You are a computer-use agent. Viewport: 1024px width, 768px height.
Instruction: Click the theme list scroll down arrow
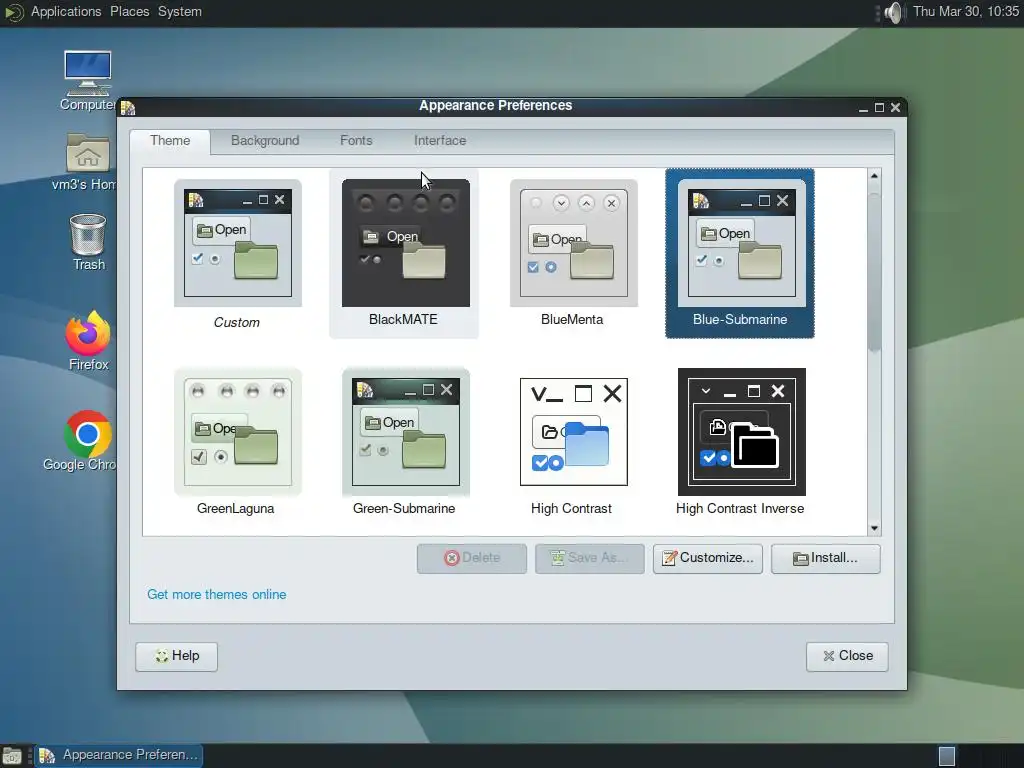(x=874, y=528)
